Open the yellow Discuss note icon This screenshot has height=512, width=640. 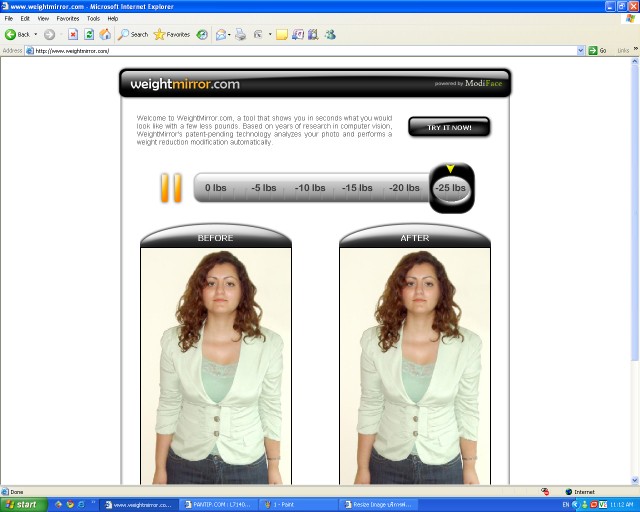tap(282, 35)
